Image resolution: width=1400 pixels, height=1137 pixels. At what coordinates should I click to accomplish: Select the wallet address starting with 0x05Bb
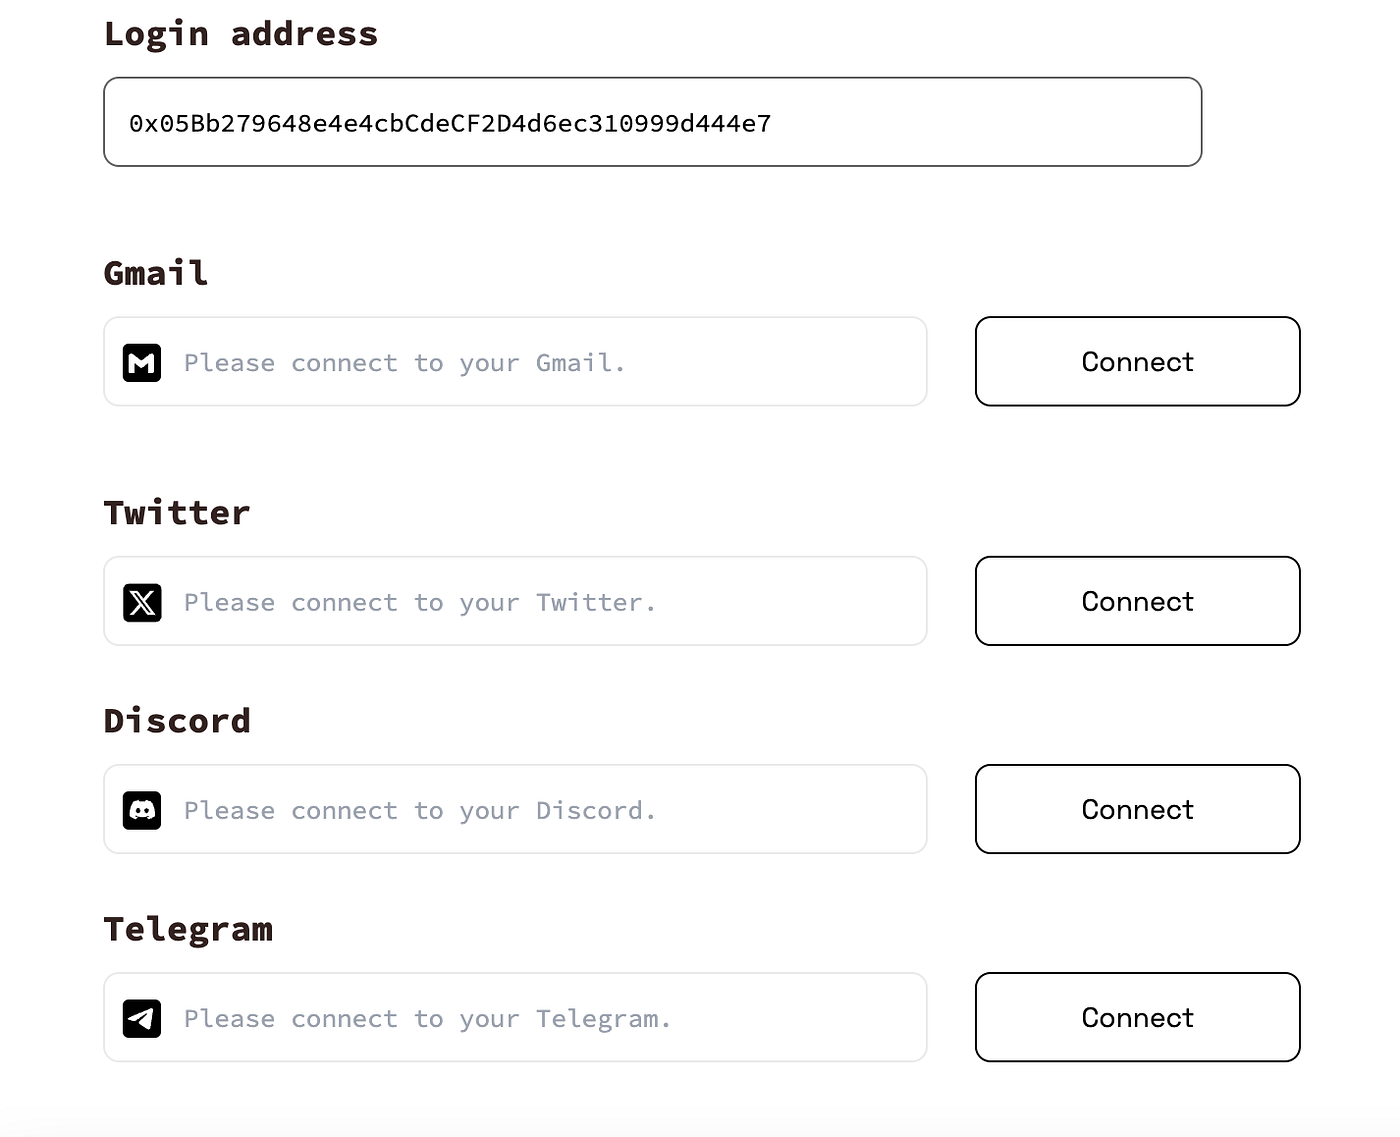450,123
